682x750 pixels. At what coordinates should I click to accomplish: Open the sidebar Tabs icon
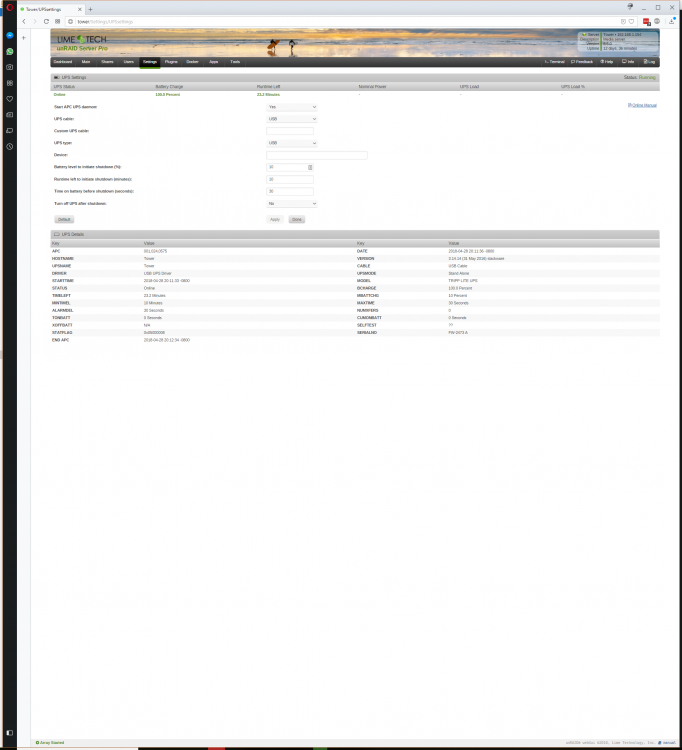[10, 131]
